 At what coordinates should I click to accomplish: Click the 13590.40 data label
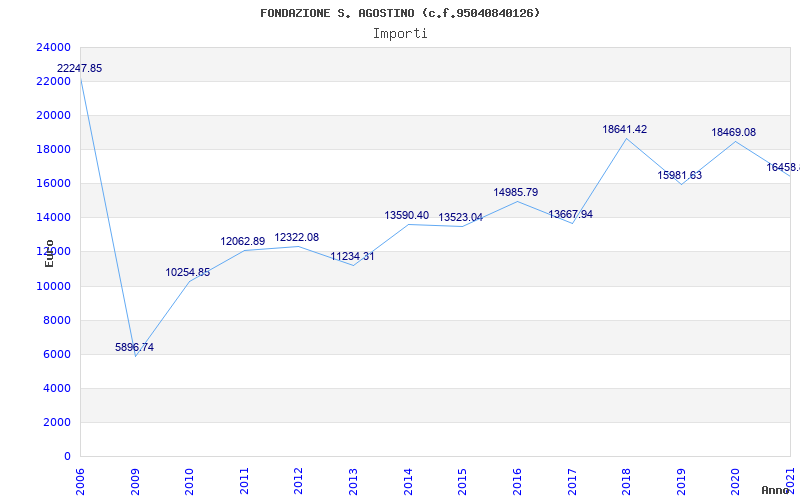click(x=407, y=215)
